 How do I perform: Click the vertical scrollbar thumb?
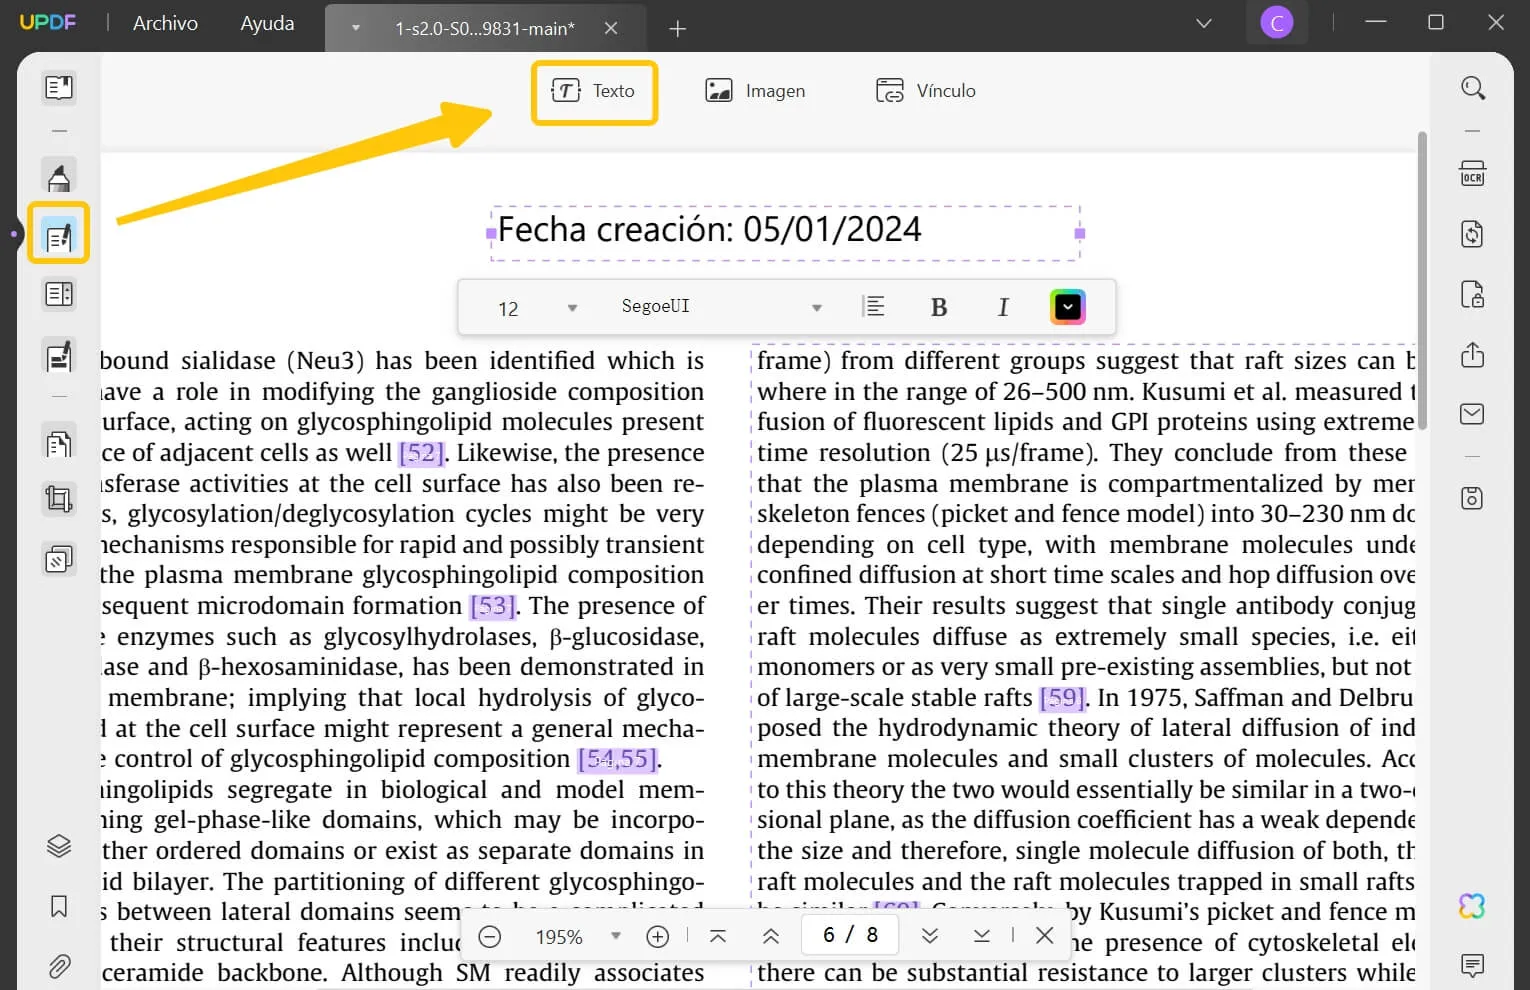(x=1422, y=280)
